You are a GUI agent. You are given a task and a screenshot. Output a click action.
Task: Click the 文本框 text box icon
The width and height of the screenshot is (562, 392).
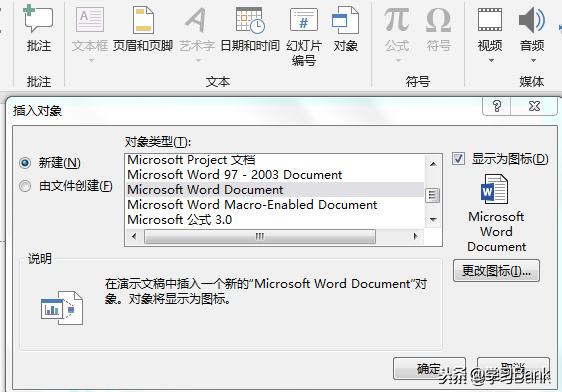[90, 20]
